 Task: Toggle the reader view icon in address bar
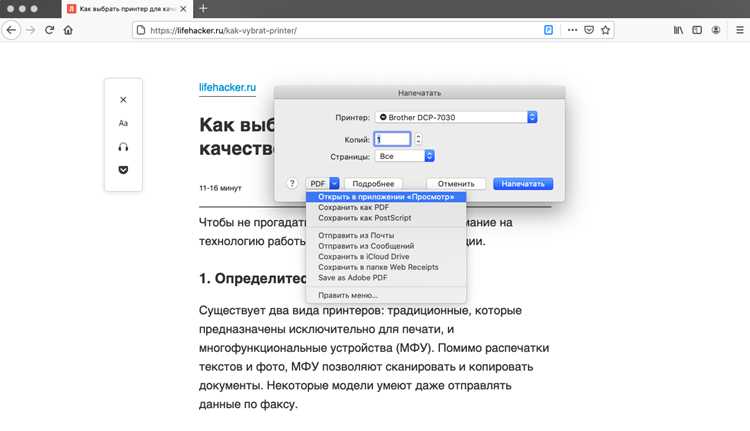click(x=548, y=30)
